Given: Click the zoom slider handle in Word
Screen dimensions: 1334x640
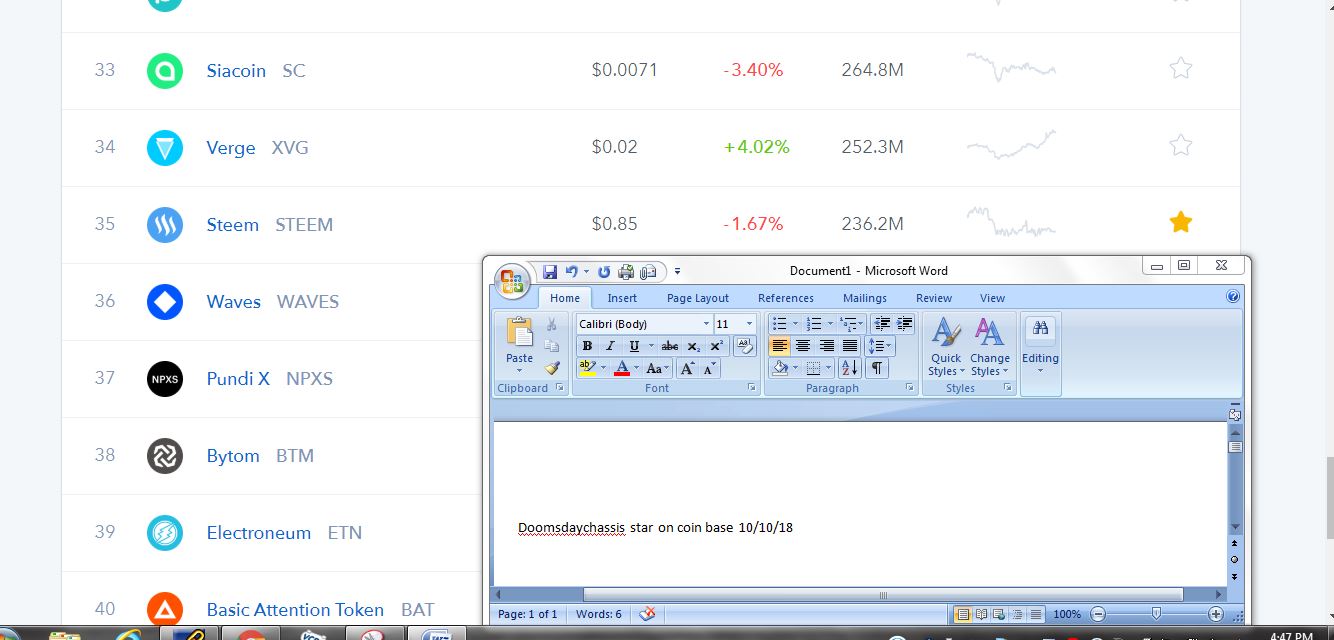Looking at the screenshot, I should tap(1157, 614).
